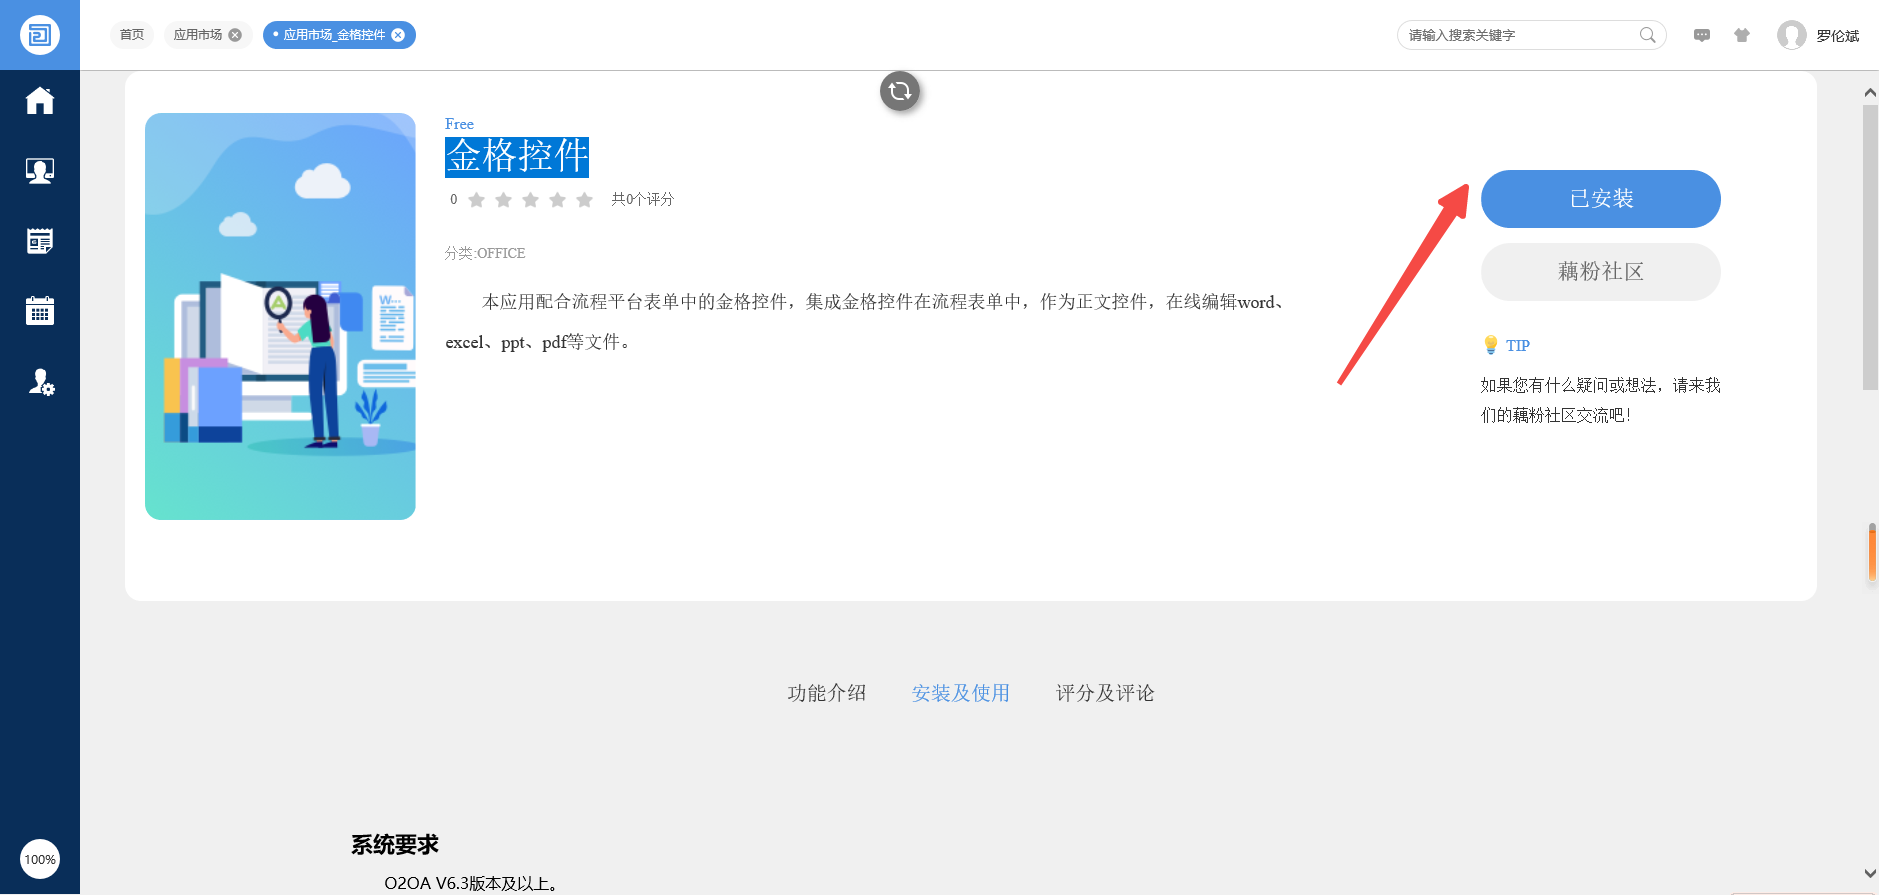Click the O2OA V6.3版本及以上 text
The height and width of the screenshot is (895, 1879).
click(x=472, y=884)
